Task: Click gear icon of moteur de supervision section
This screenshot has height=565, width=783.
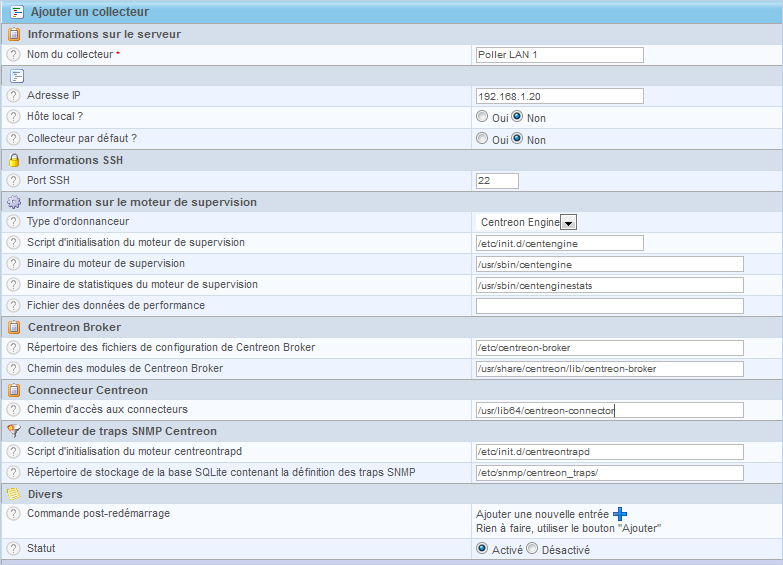Action: pos(14,202)
